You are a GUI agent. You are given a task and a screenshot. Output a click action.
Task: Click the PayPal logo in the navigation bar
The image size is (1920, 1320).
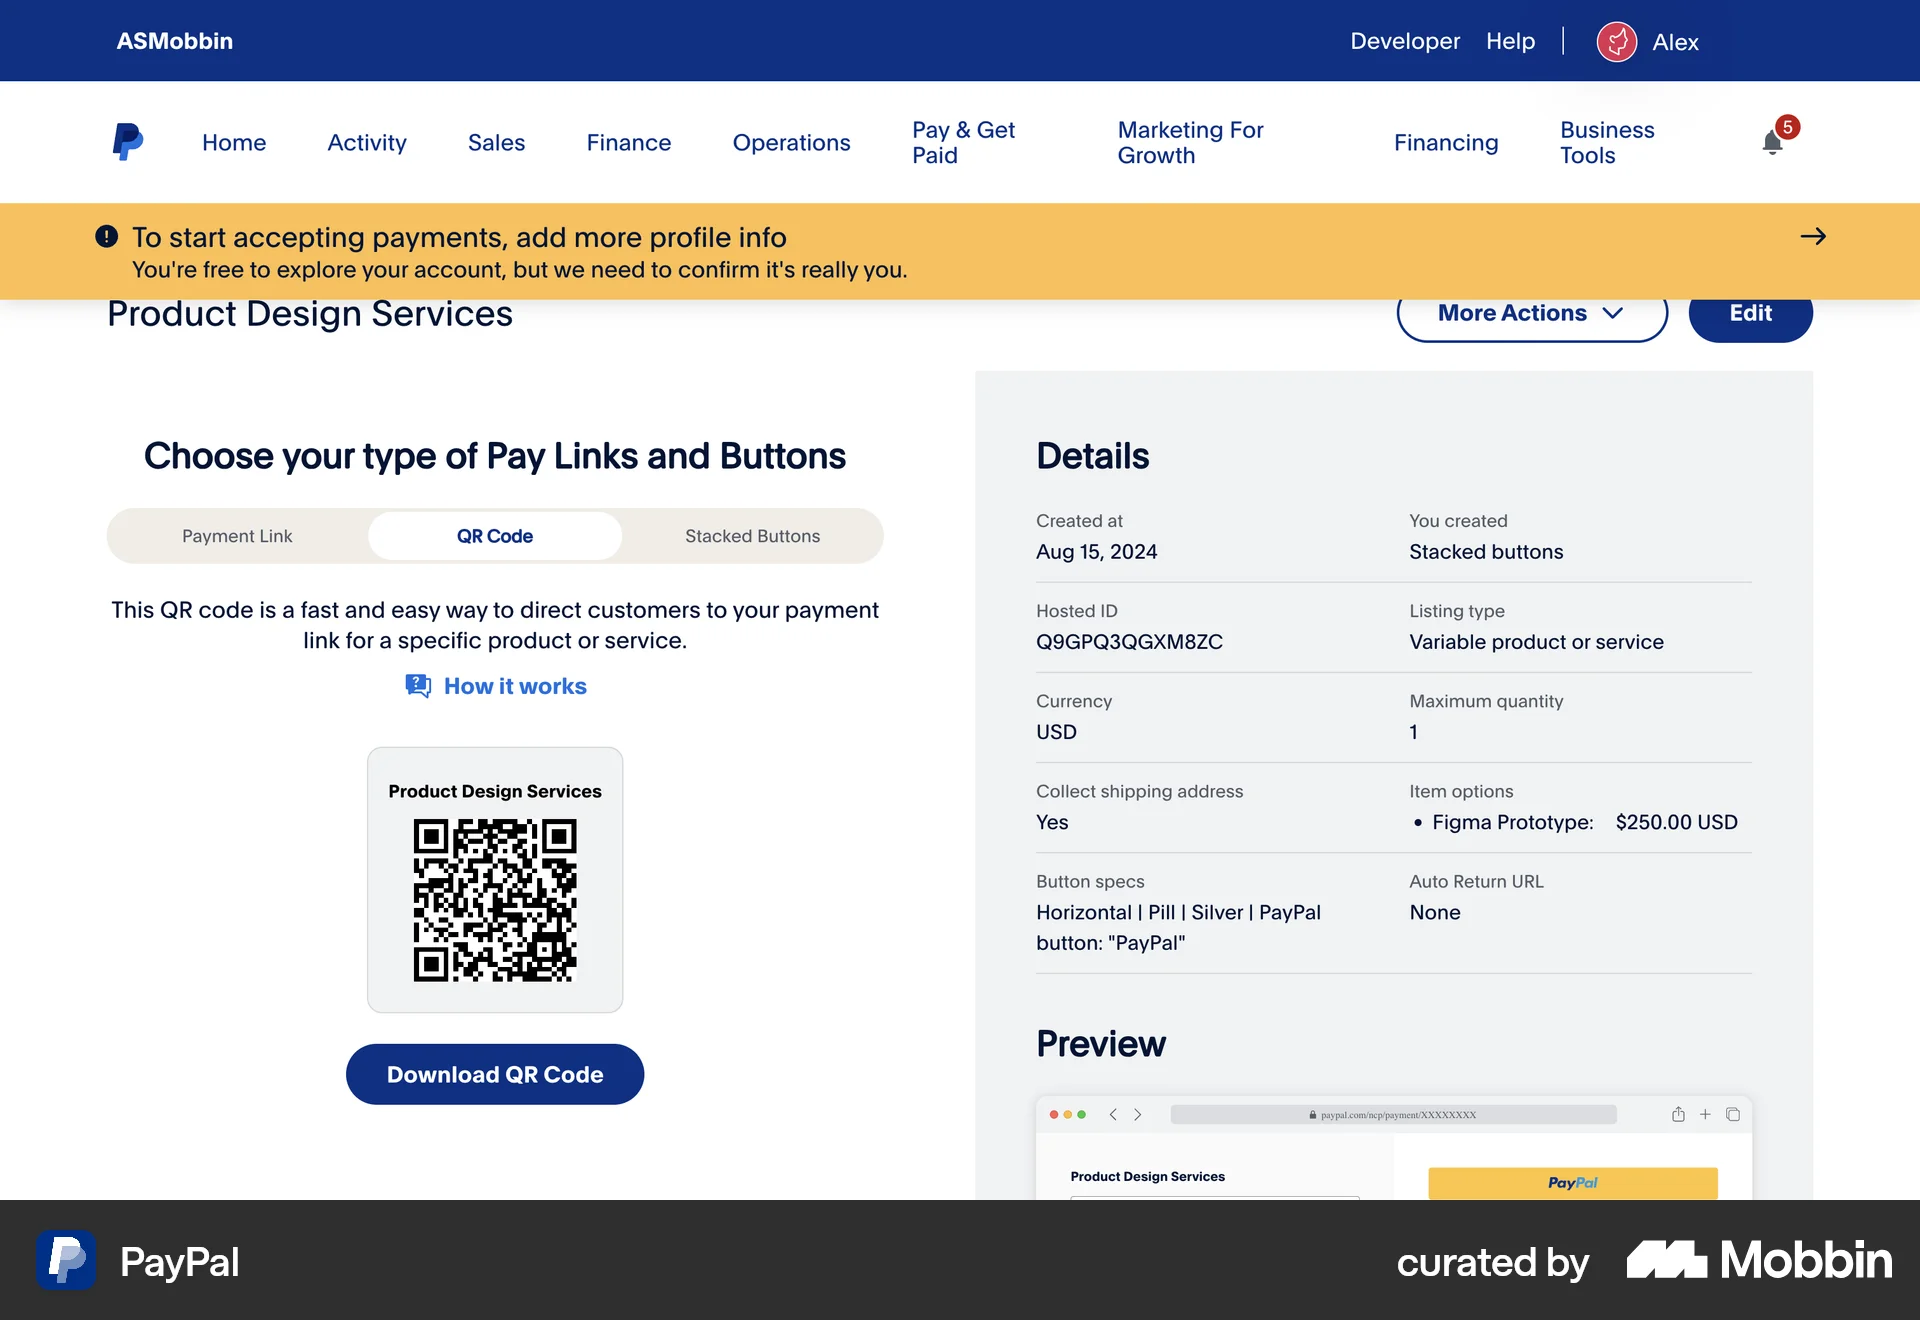[127, 142]
